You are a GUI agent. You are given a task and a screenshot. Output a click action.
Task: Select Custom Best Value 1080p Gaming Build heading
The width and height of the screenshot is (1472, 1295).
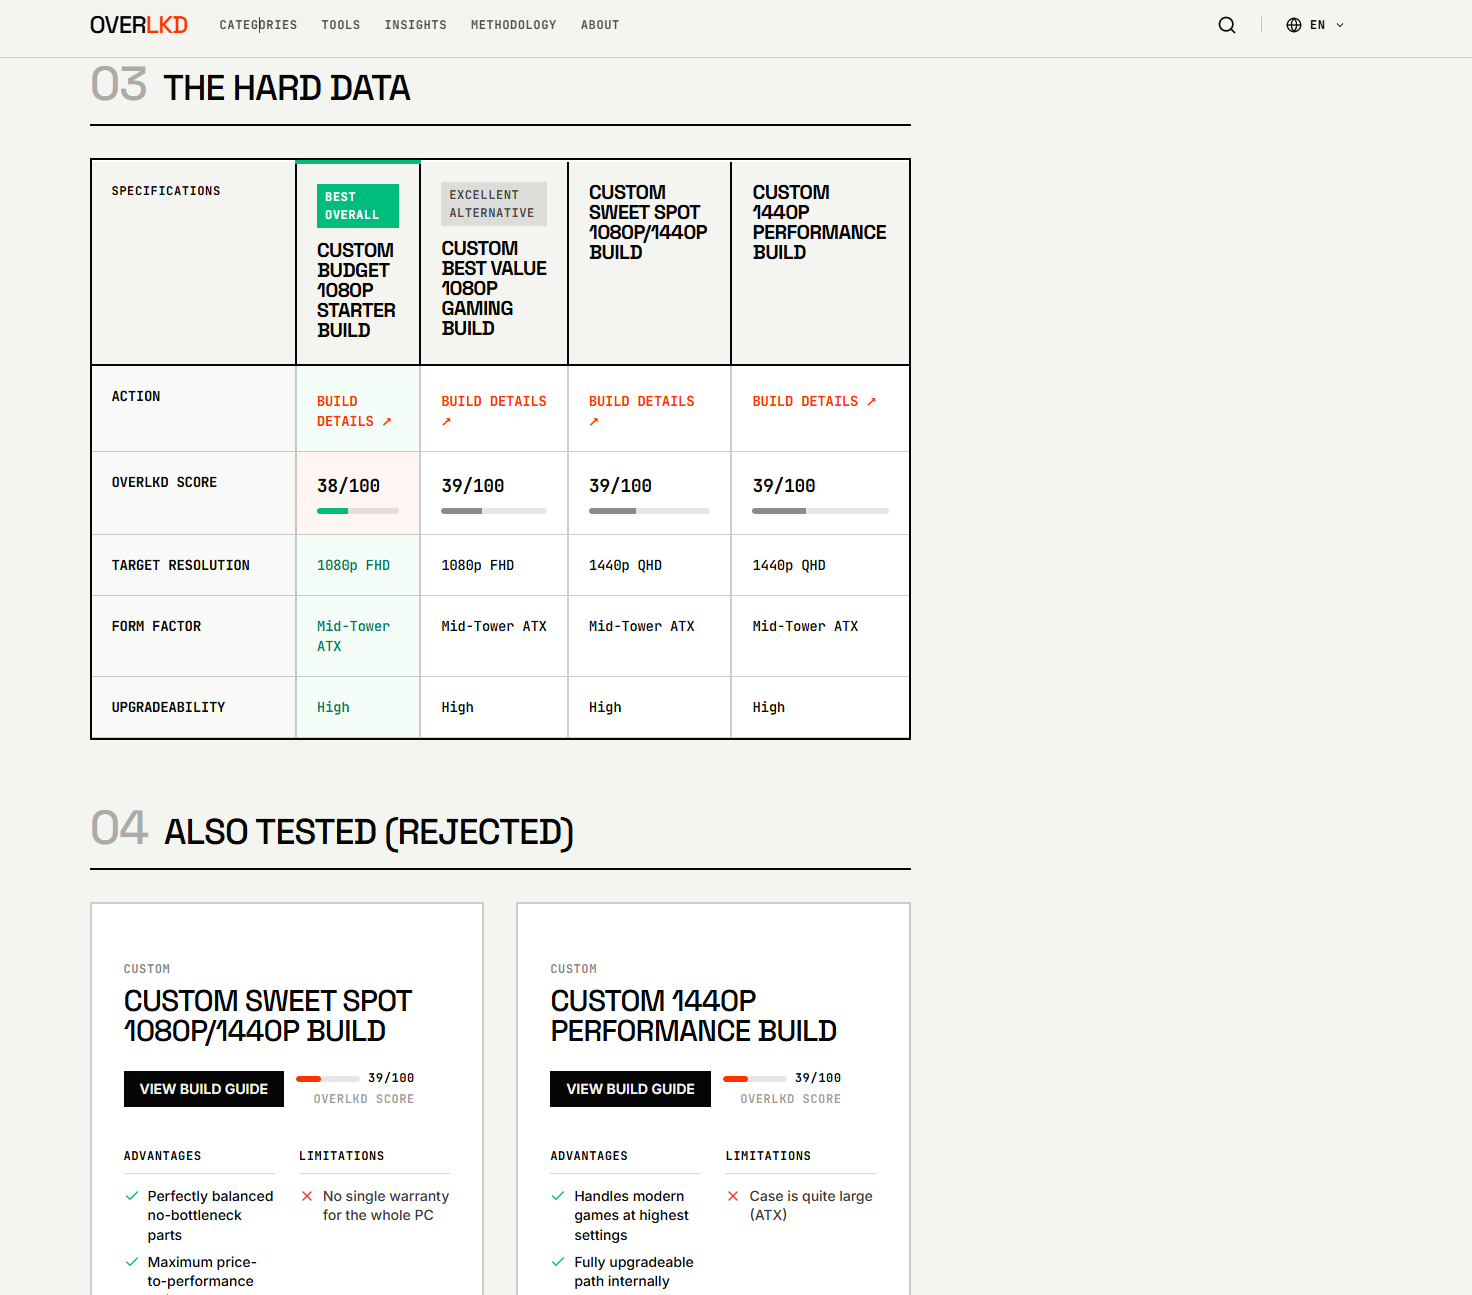(494, 288)
